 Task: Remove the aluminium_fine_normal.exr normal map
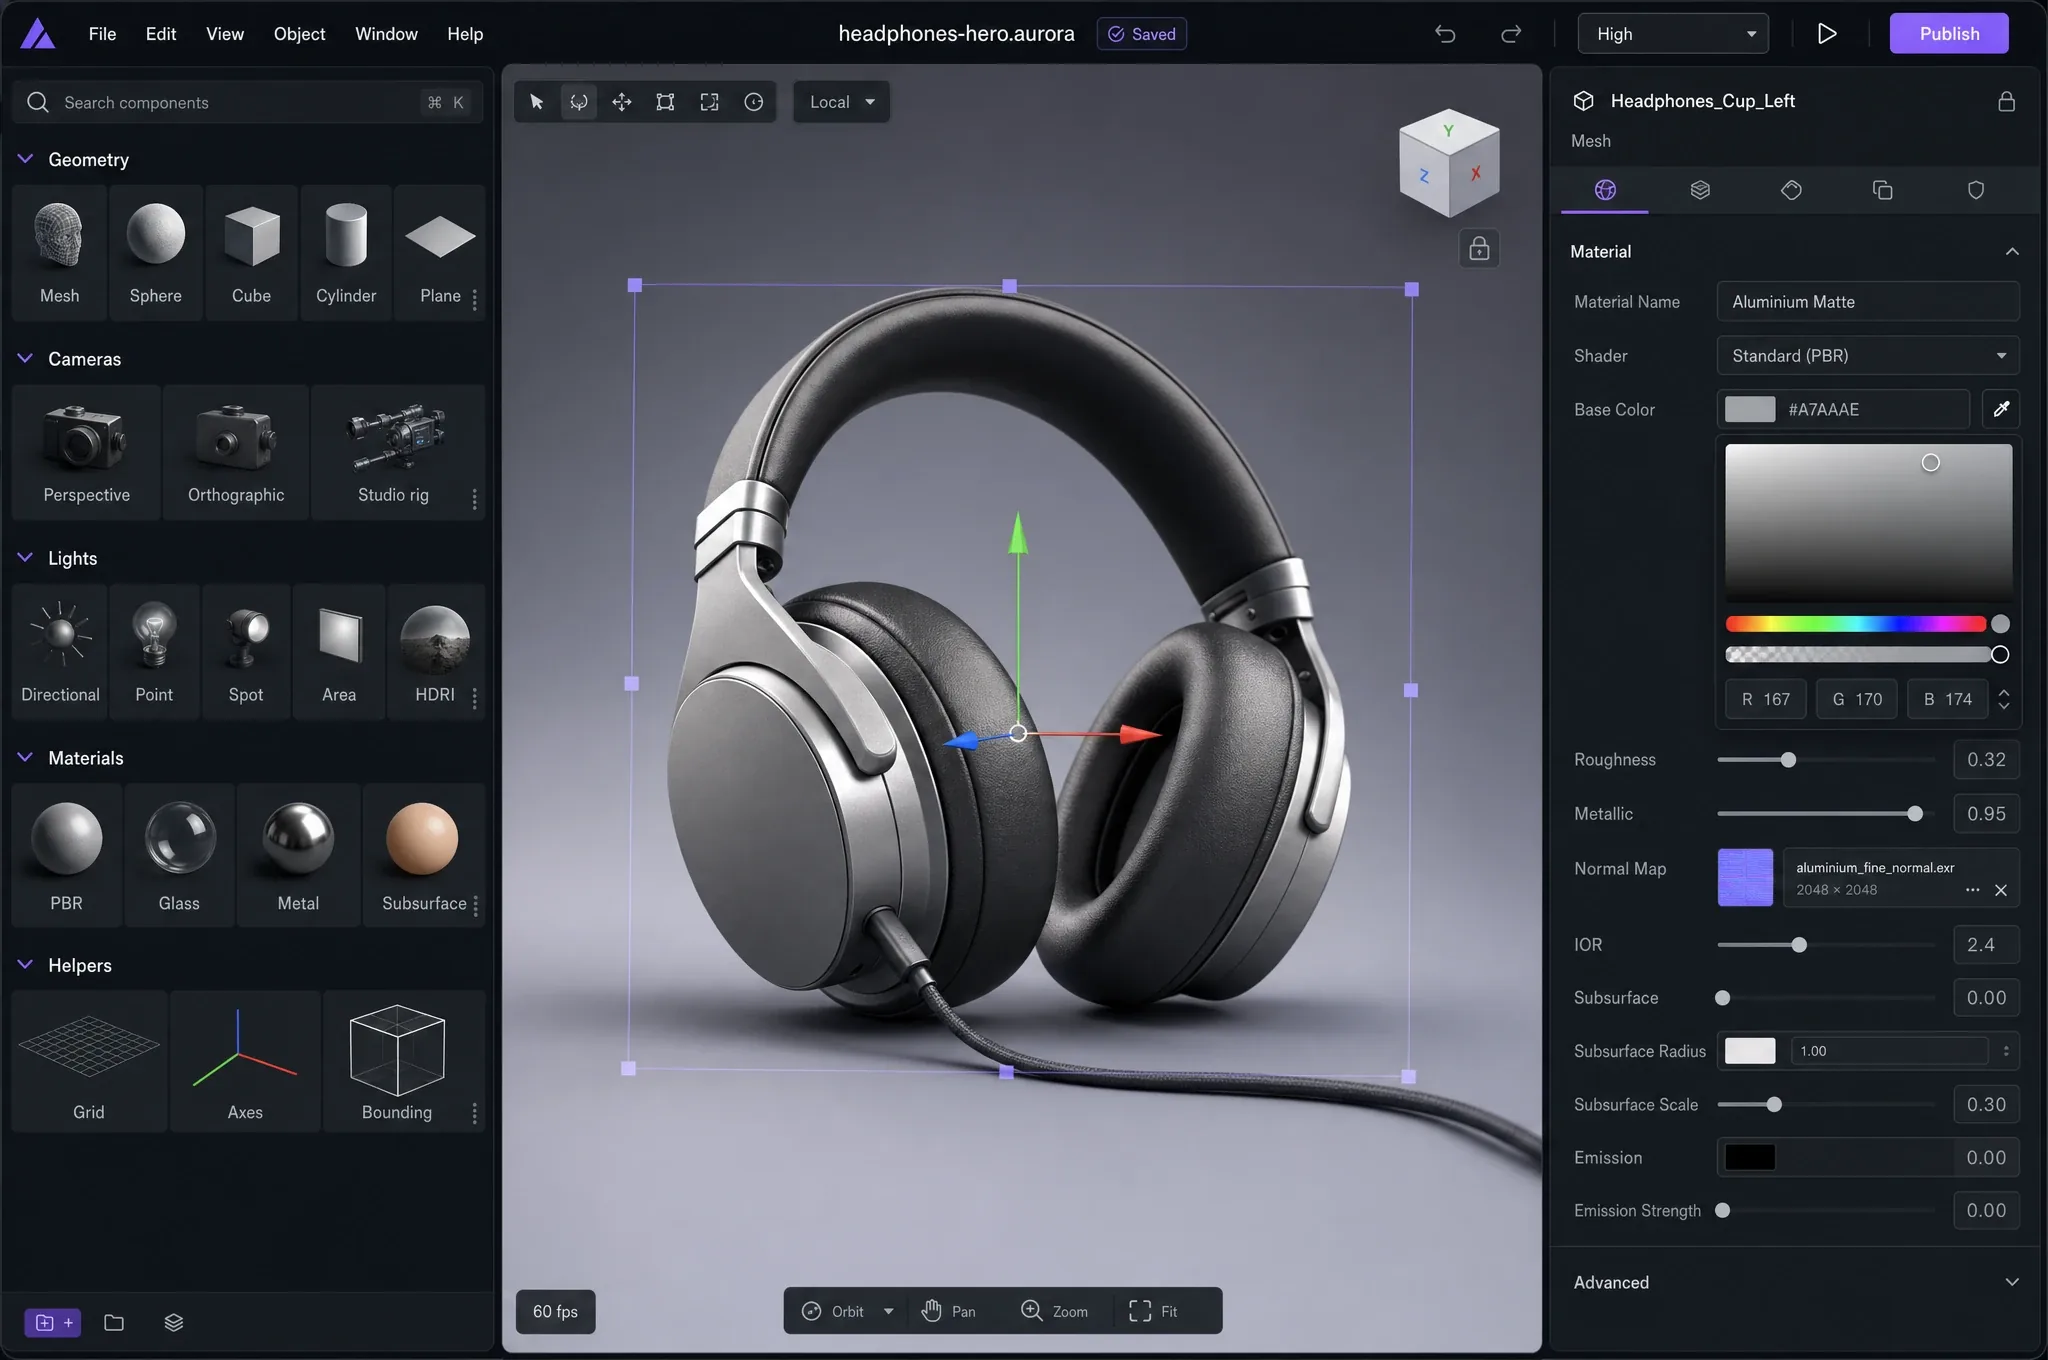pyautogui.click(x=2001, y=890)
